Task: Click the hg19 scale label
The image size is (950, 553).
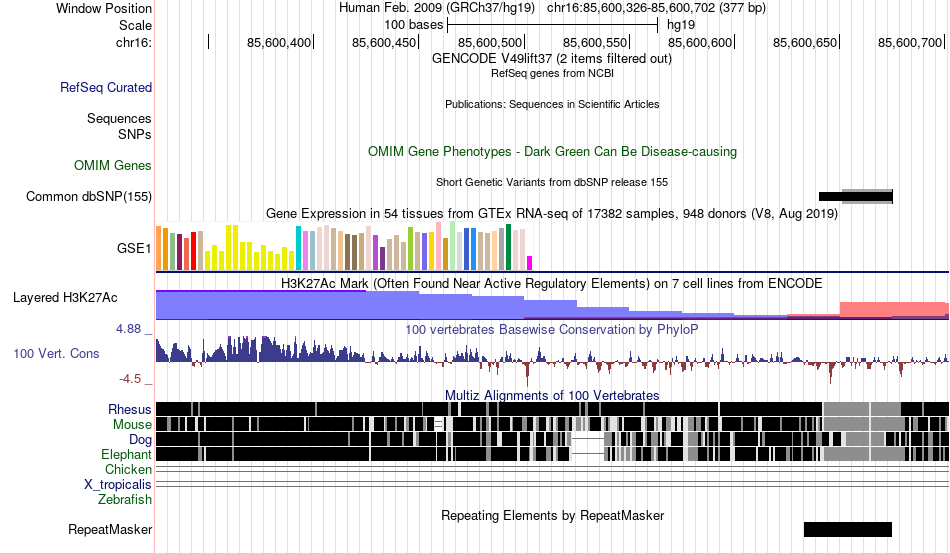Action: (681, 25)
